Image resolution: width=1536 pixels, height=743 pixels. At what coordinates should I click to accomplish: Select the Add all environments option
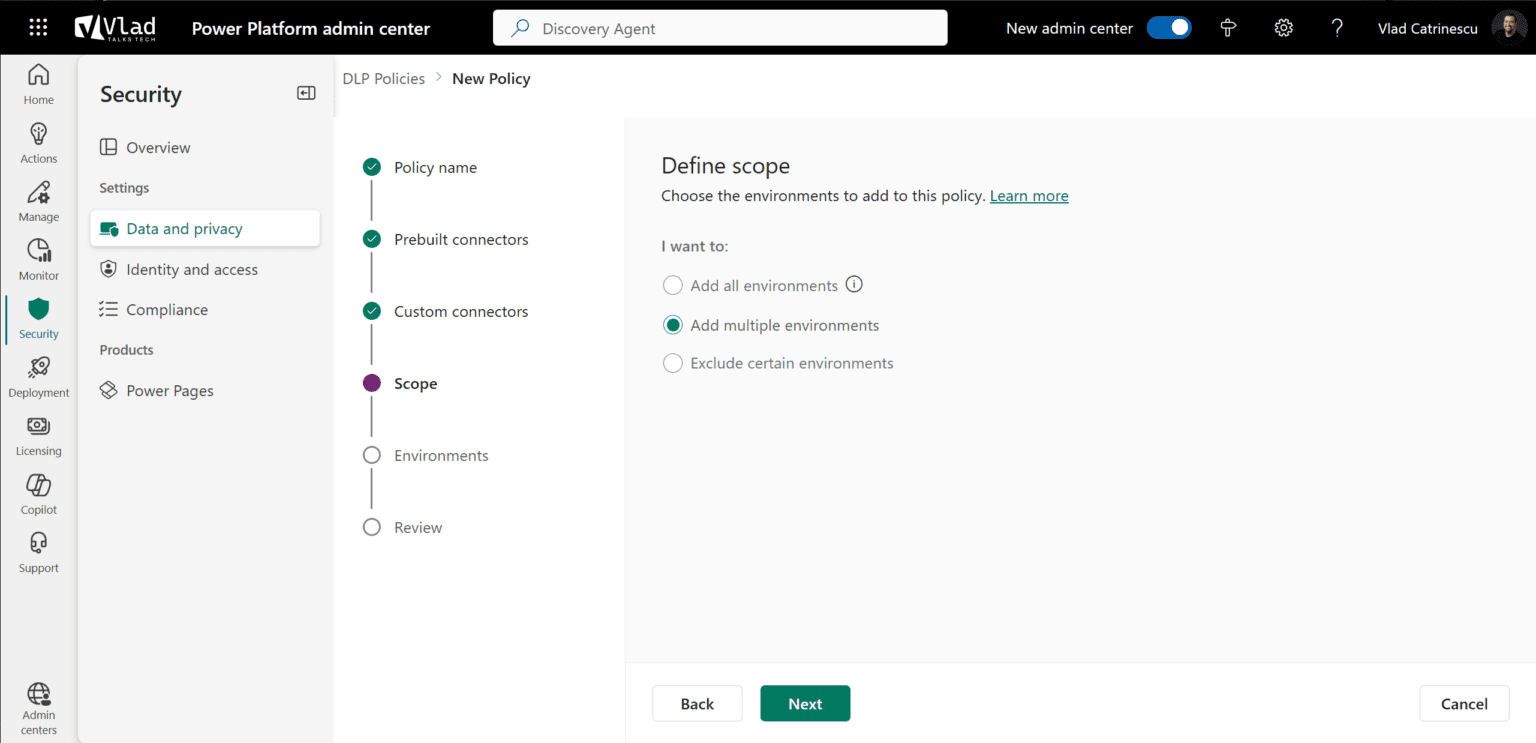tap(672, 284)
